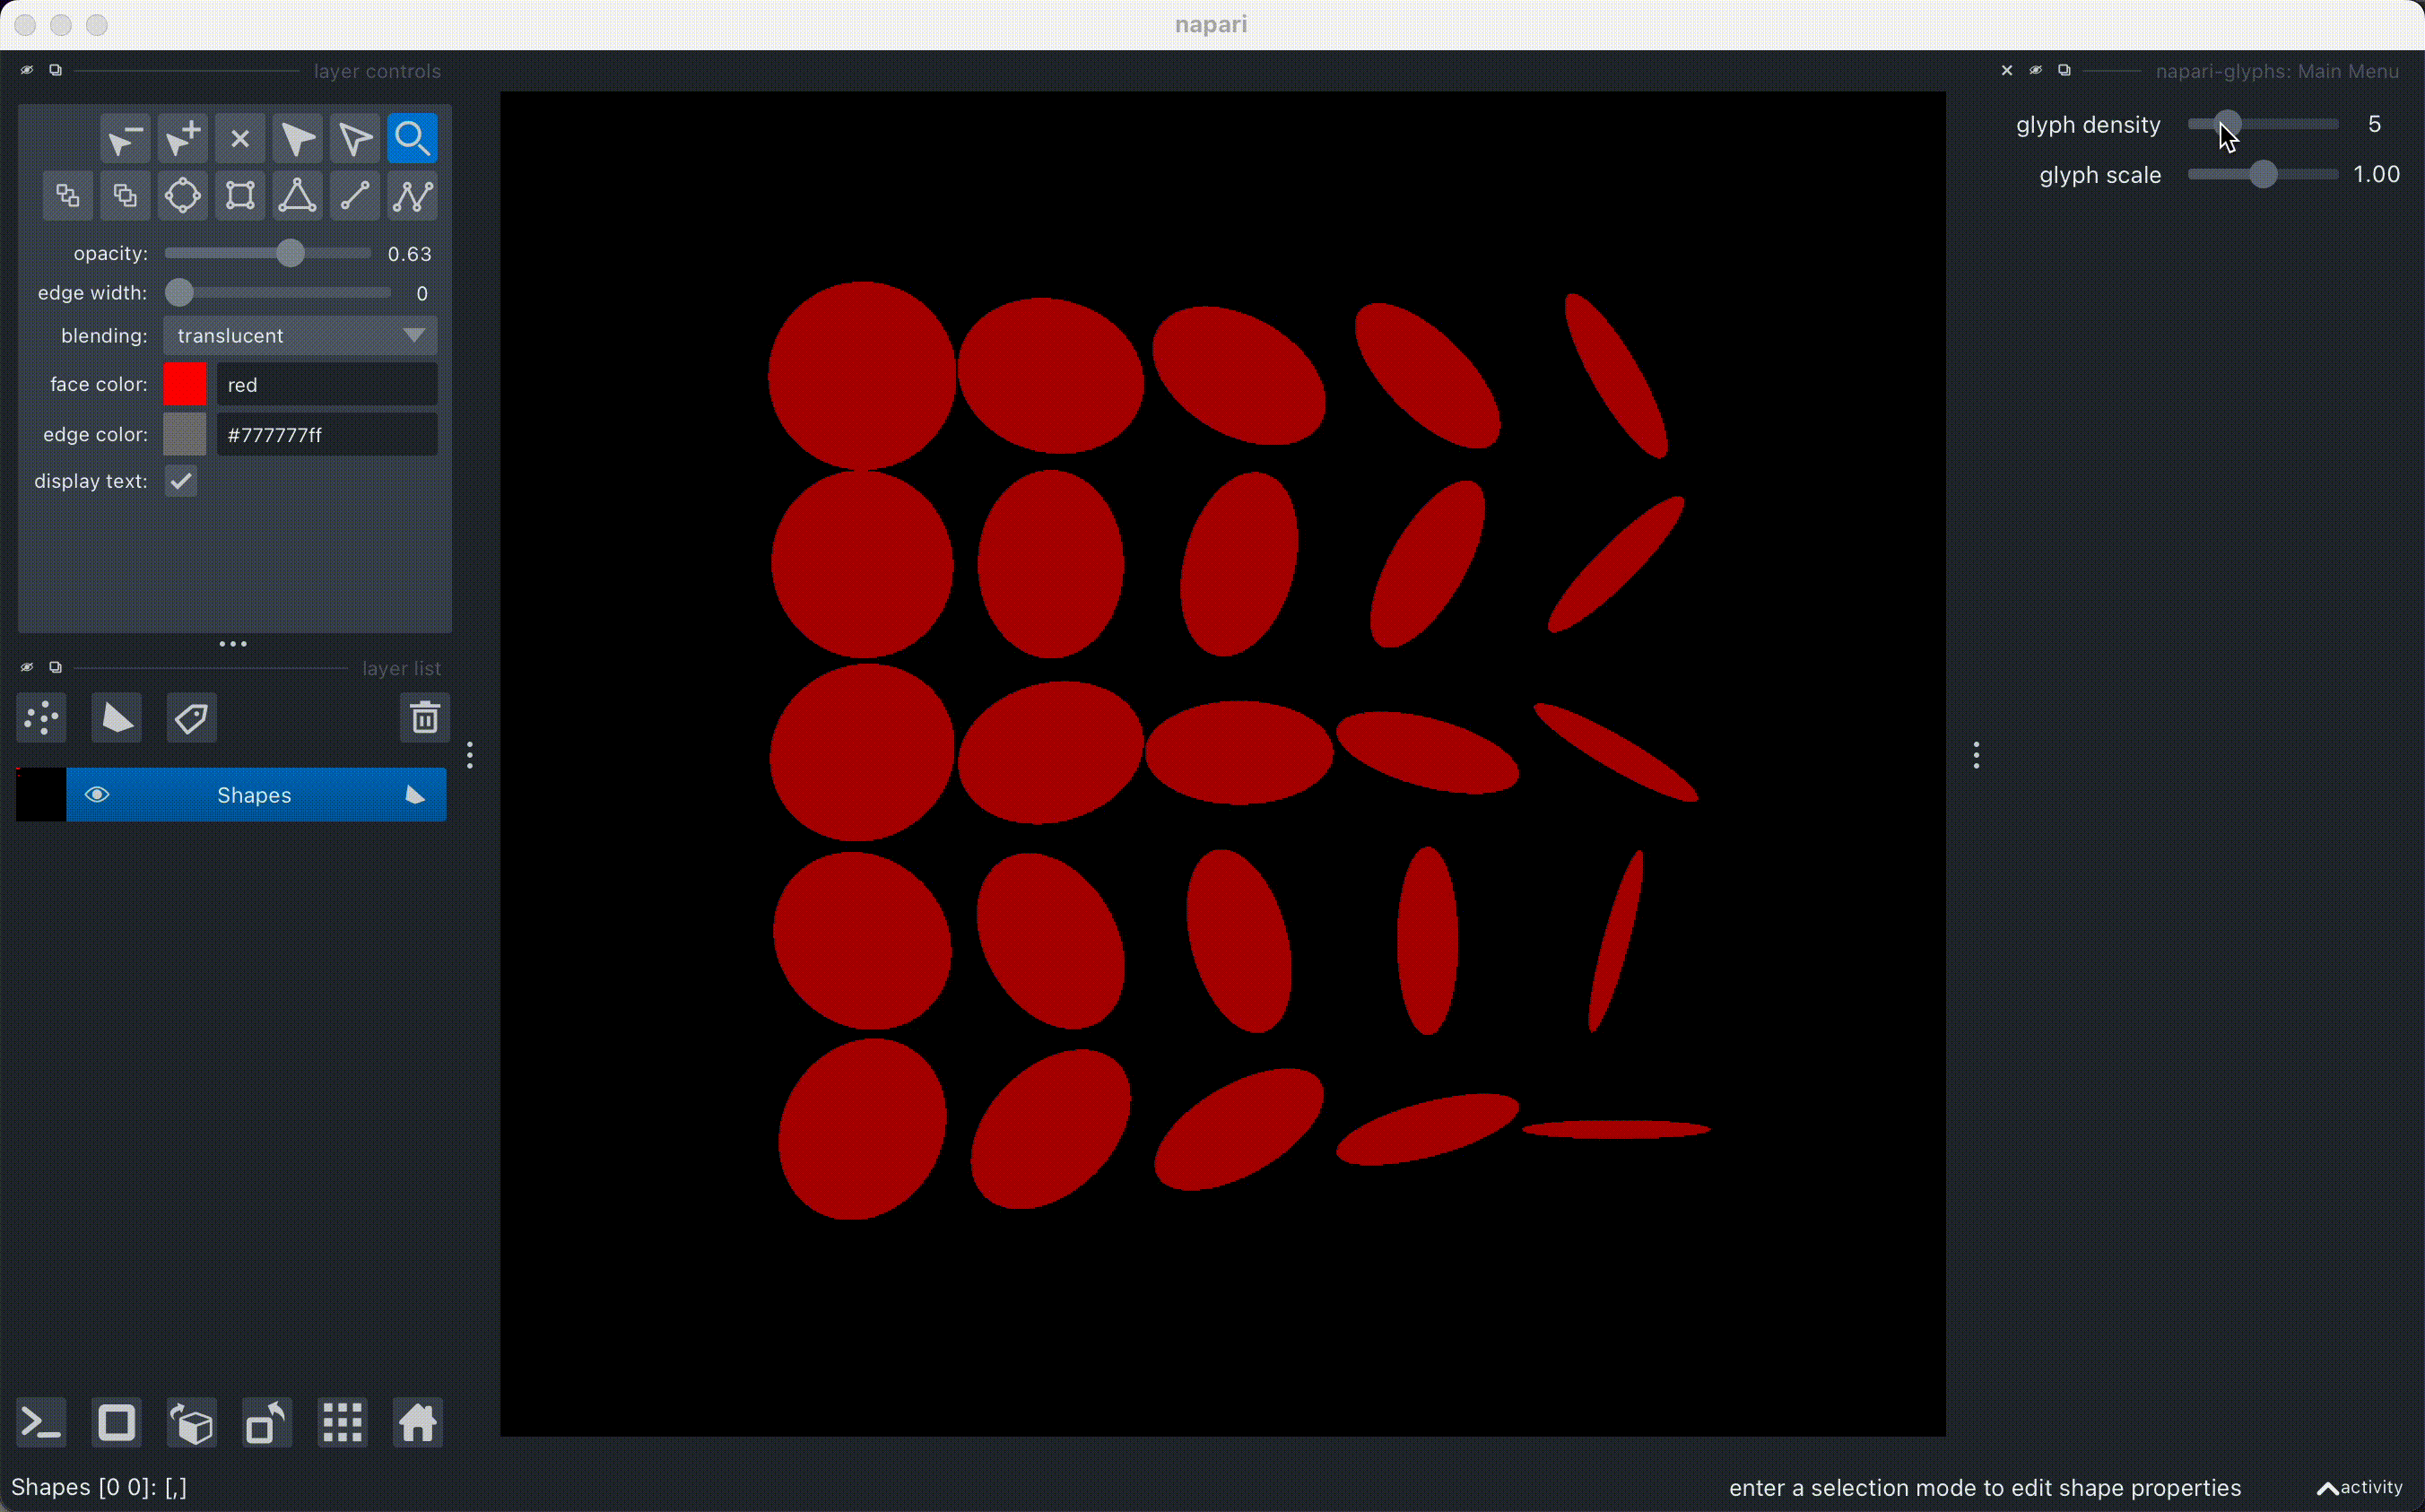Delete selected layer with trash button
Image resolution: width=2425 pixels, height=1512 pixels.
(424, 718)
